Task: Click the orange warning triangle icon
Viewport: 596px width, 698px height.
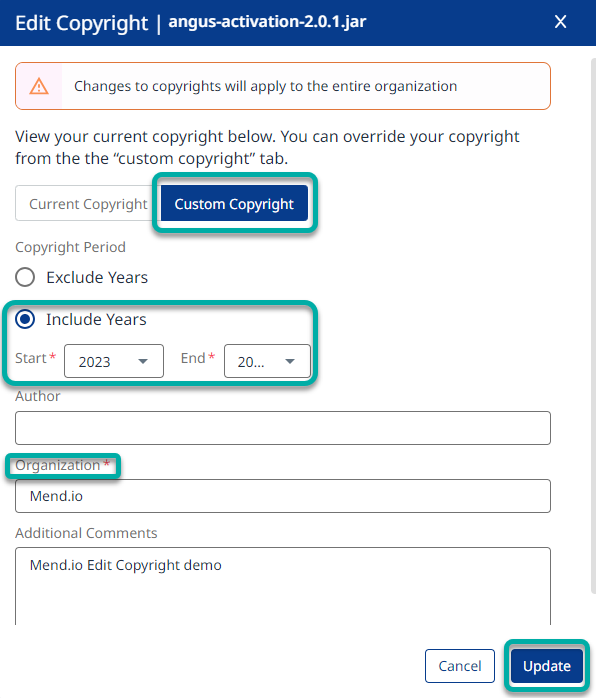Action: (39, 86)
